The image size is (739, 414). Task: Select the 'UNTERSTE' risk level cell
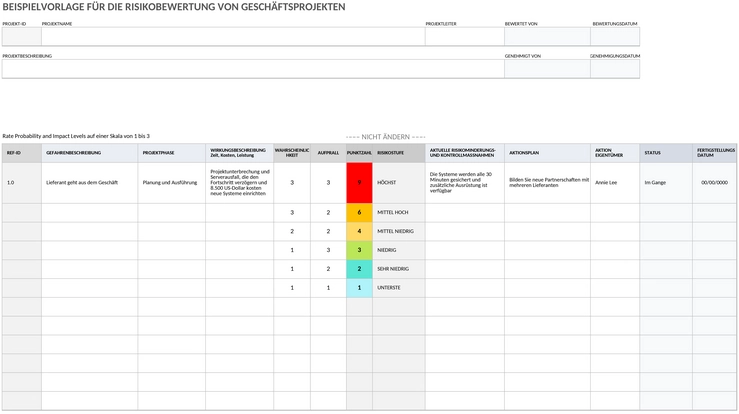(x=399, y=288)
